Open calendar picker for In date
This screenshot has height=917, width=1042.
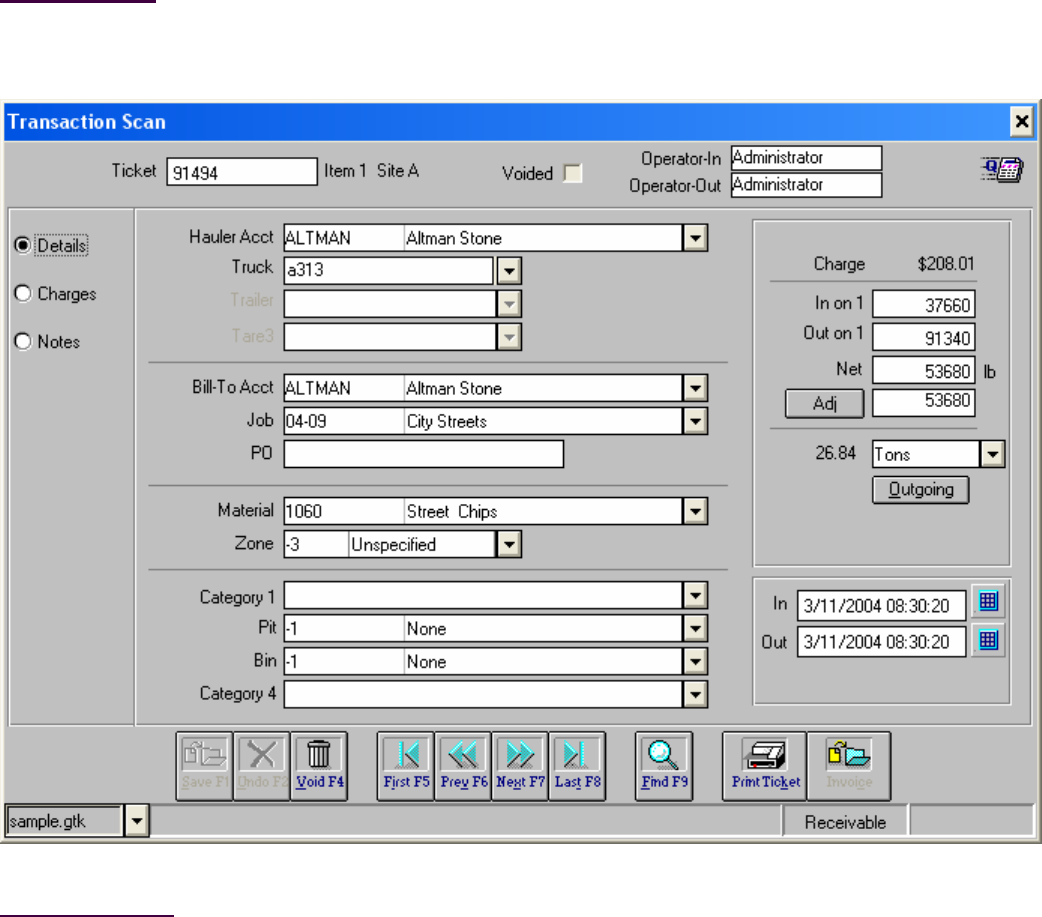[989, 603]
